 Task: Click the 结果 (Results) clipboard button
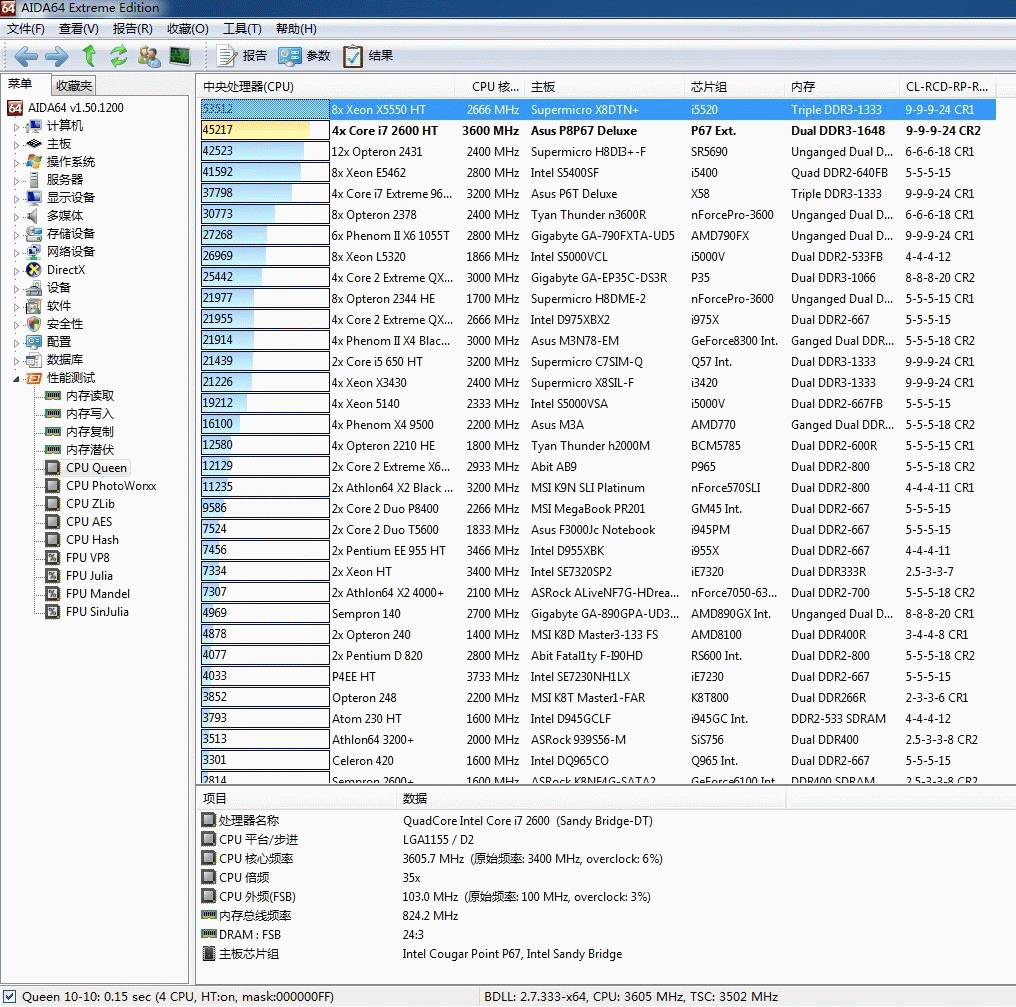point(367,56)
